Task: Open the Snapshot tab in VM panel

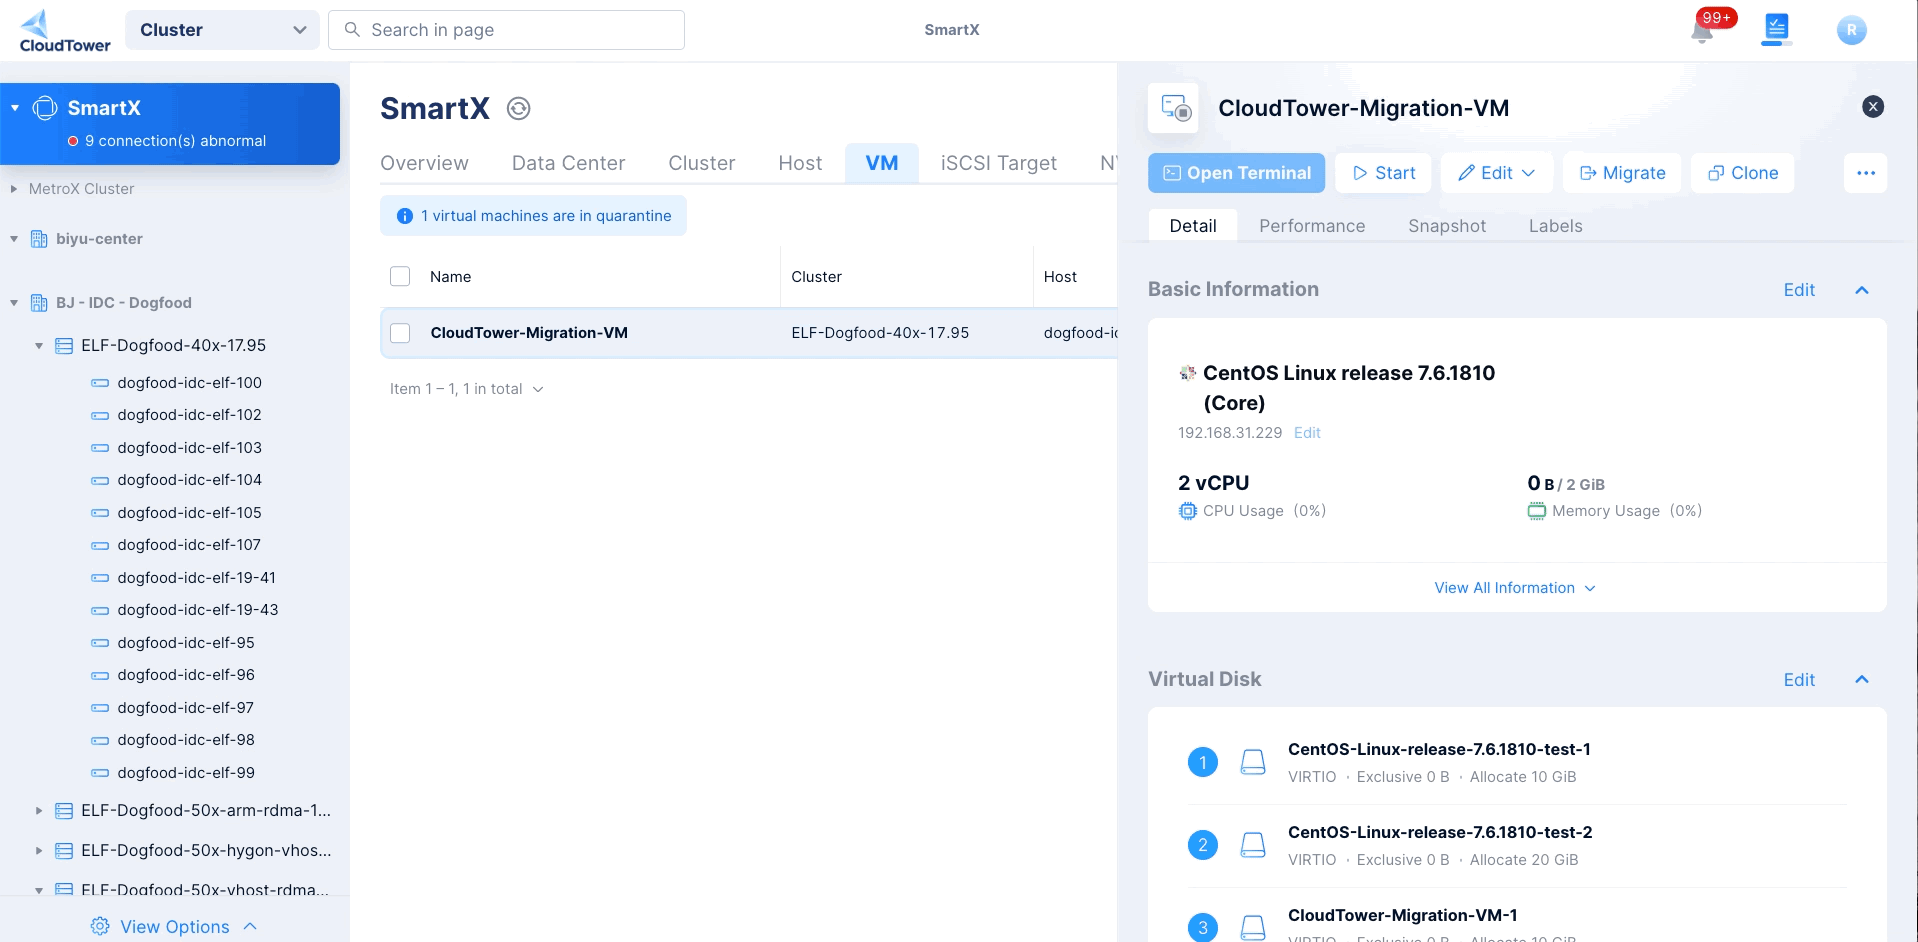Action: tap(1447, 226)
